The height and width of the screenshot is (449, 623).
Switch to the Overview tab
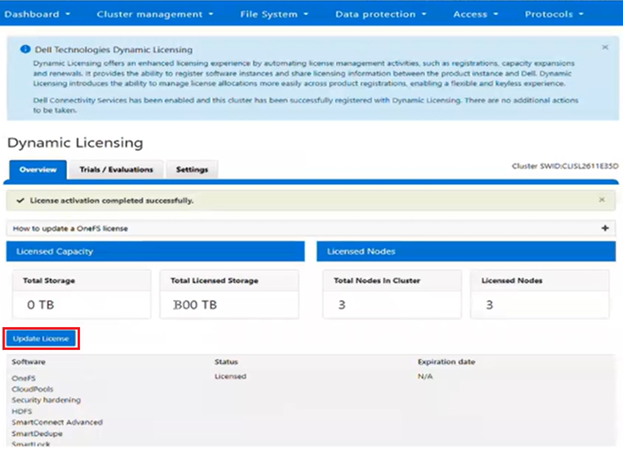[x=38, y=170]
